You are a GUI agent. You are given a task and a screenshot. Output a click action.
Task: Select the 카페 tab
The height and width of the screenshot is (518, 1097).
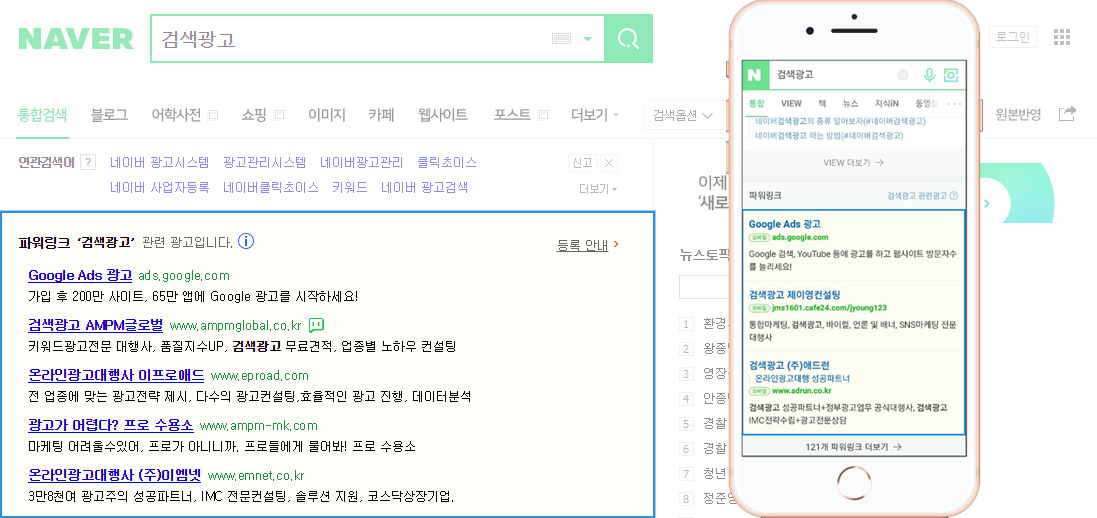pos(381,115)
